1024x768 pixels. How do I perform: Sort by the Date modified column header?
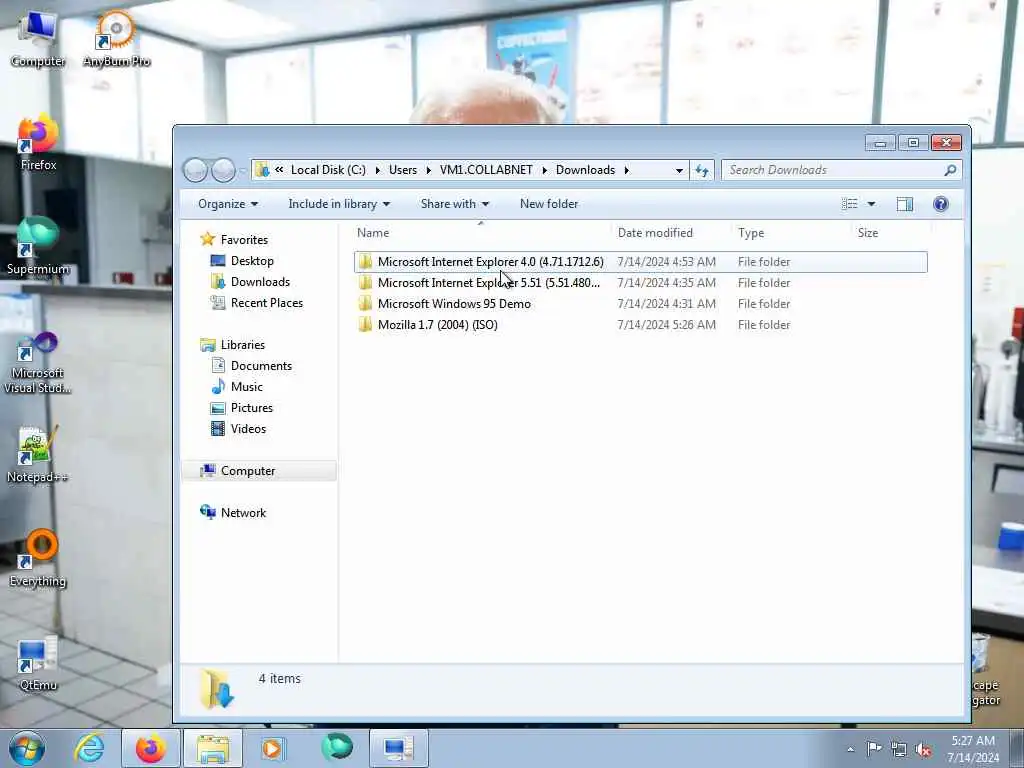click(x=671, y=232)
